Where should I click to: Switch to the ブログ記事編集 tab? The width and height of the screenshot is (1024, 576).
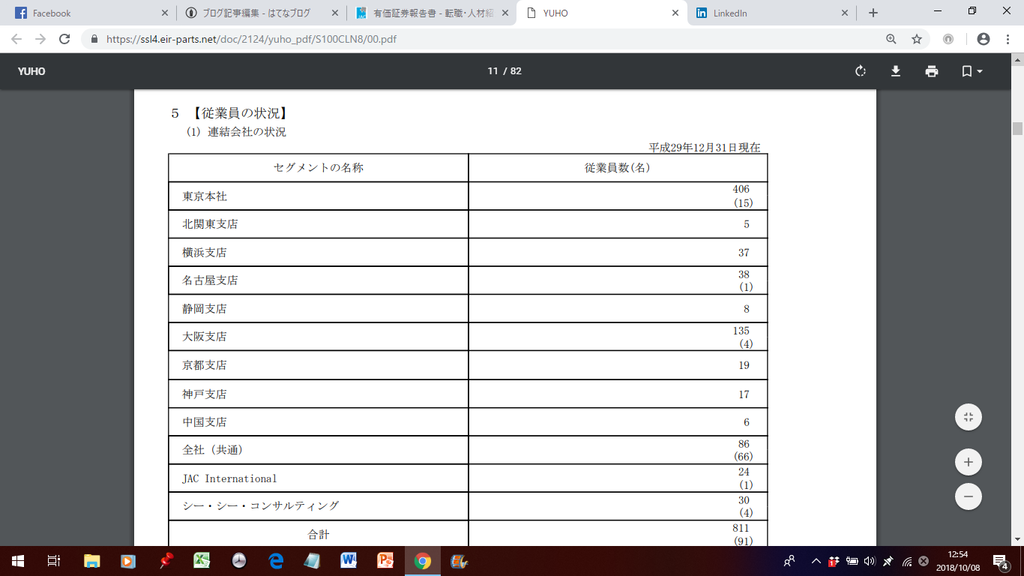(x=260, y=13)
